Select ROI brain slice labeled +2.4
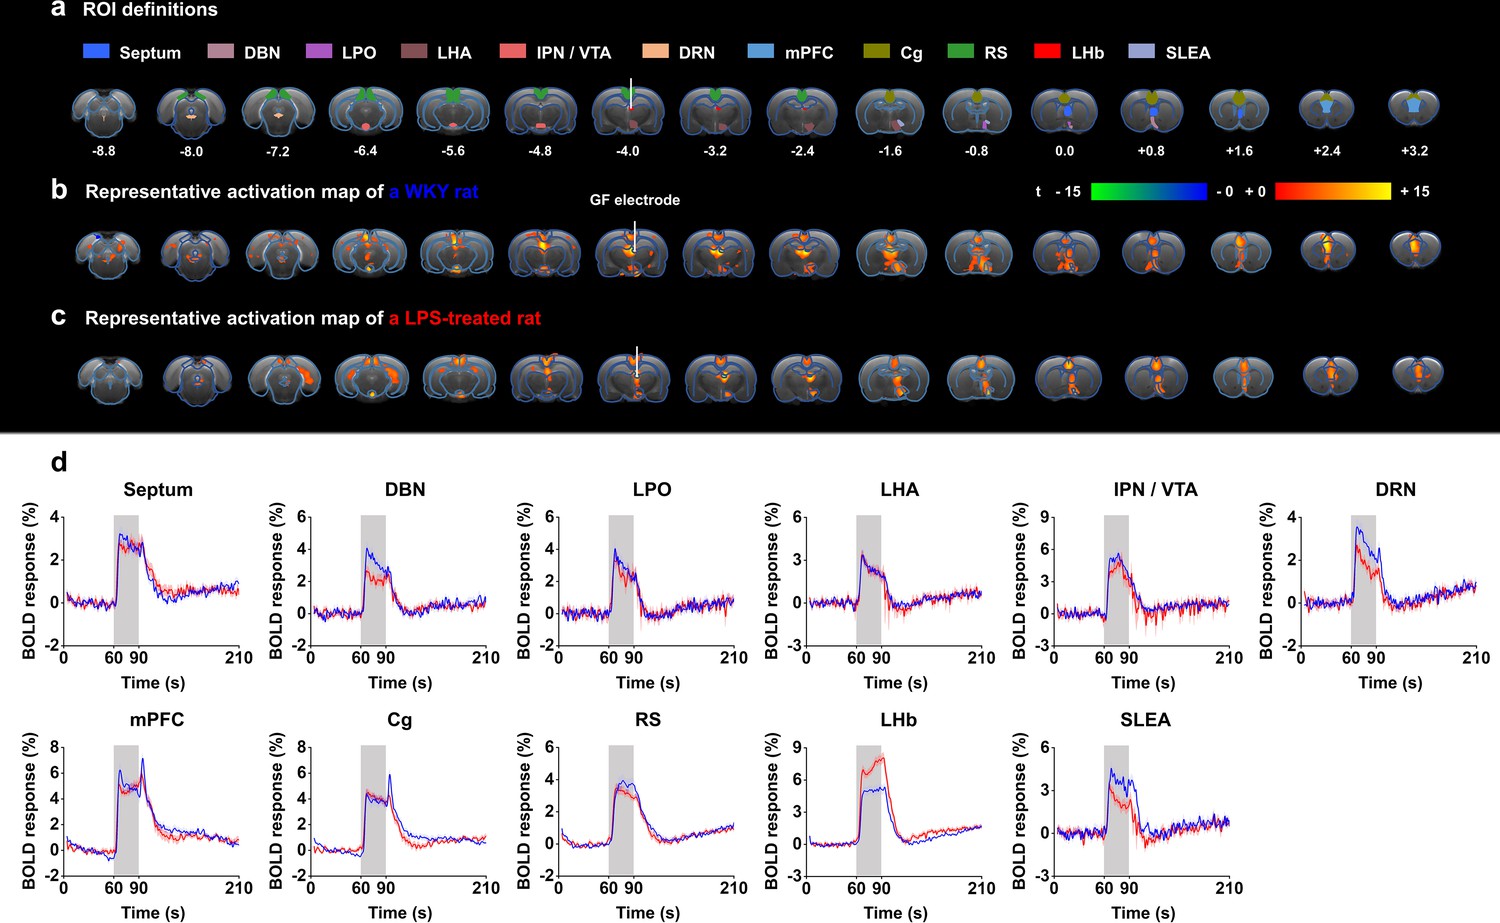The image size is (1500, 923). [x=1327, y=110]
